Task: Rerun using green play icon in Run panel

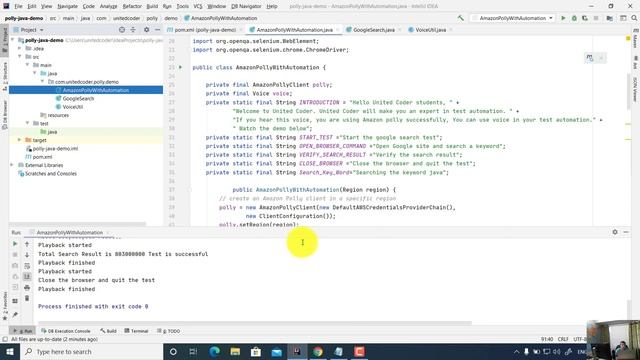Action: tap(15, 244)
